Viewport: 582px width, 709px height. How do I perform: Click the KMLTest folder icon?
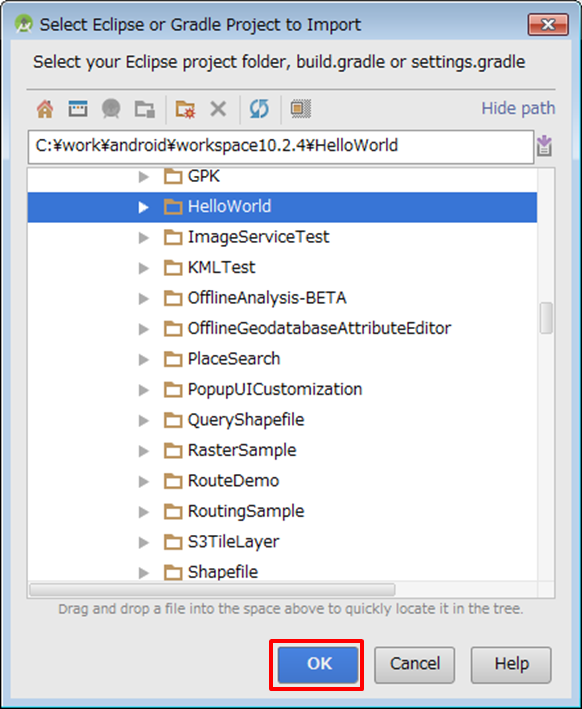point(173,268)
